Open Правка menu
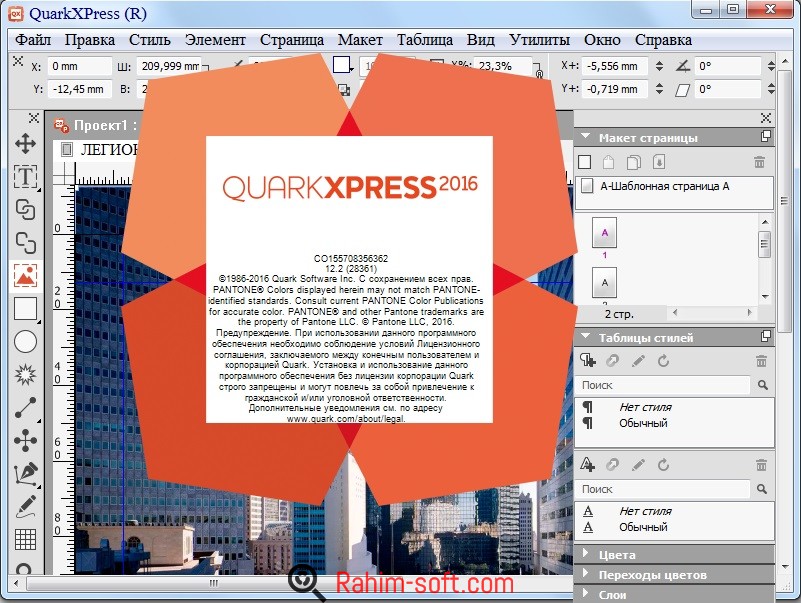801x603 pixels. click(x=90, y=40)
